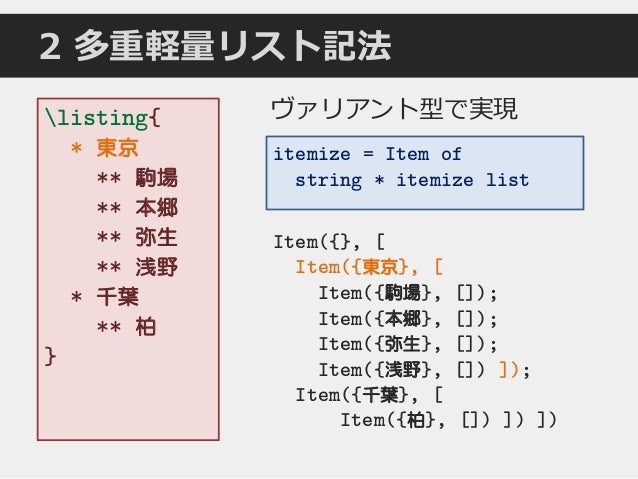The height and width of the screenshot is (479, 638).
Task: Click the '** 駒場' list entry
Action: click(x=137, y=178)
